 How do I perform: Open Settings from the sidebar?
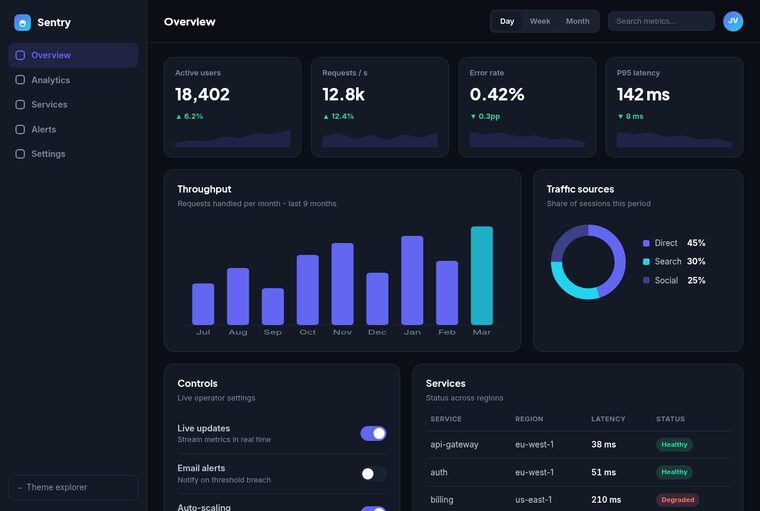[x=73, y=154]
